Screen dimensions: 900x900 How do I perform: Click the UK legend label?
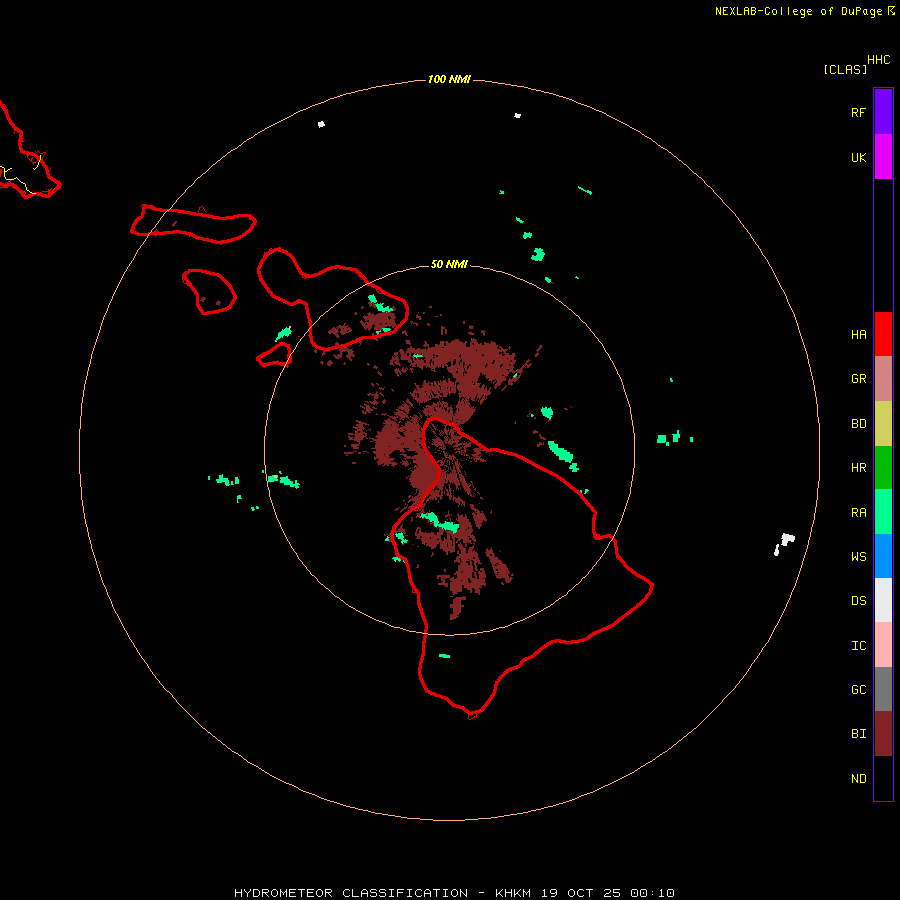(x=858, y=157)
